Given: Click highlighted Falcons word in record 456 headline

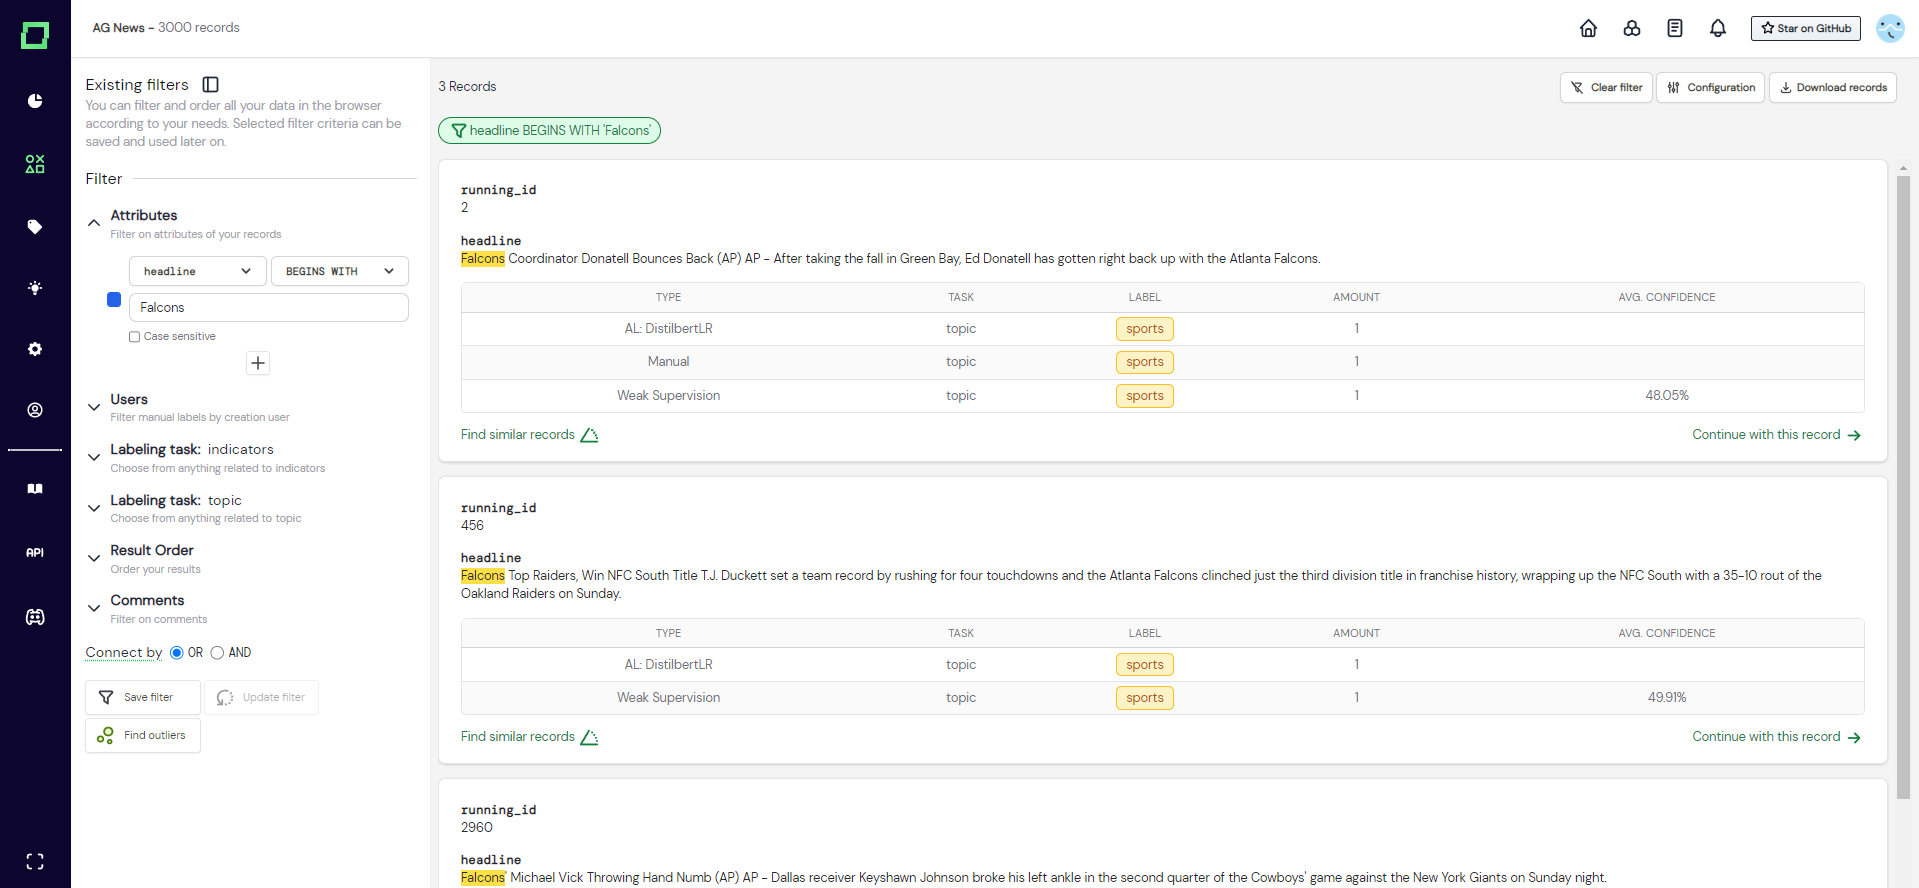Looking at the screenshot, I should 483,576.
